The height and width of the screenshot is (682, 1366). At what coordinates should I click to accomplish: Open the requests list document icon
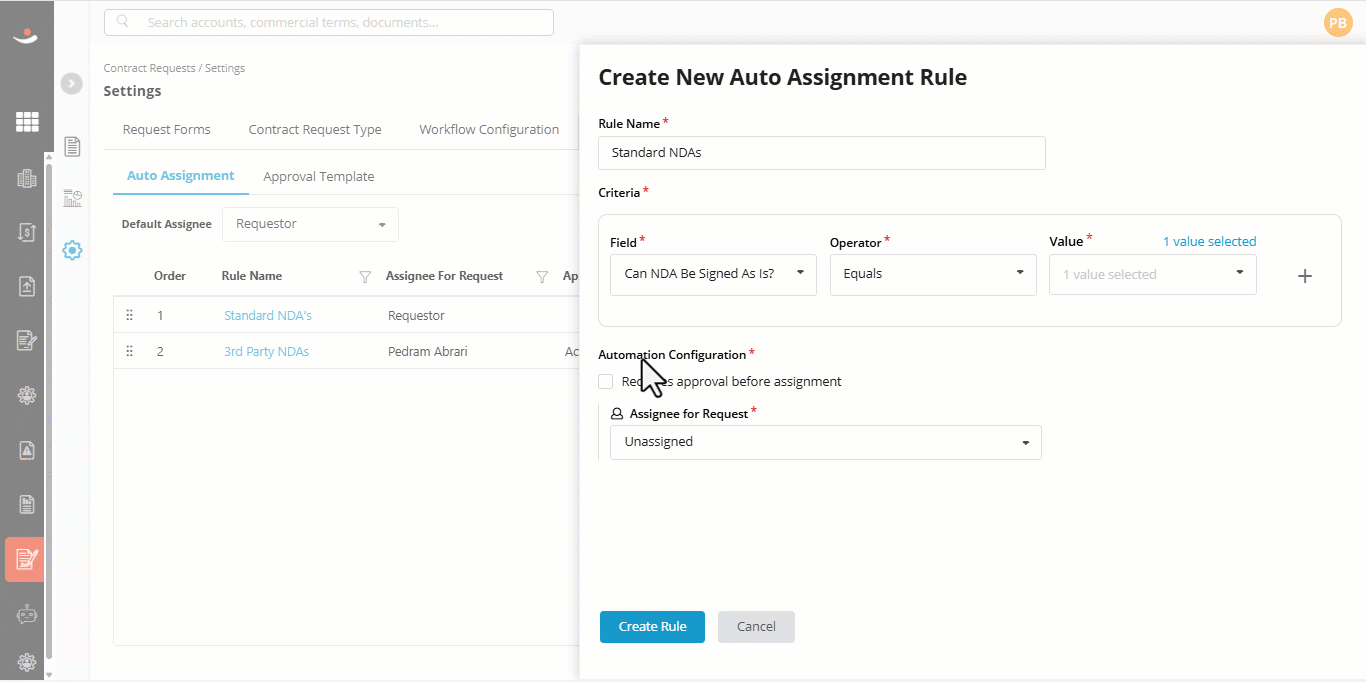(72, 147)
